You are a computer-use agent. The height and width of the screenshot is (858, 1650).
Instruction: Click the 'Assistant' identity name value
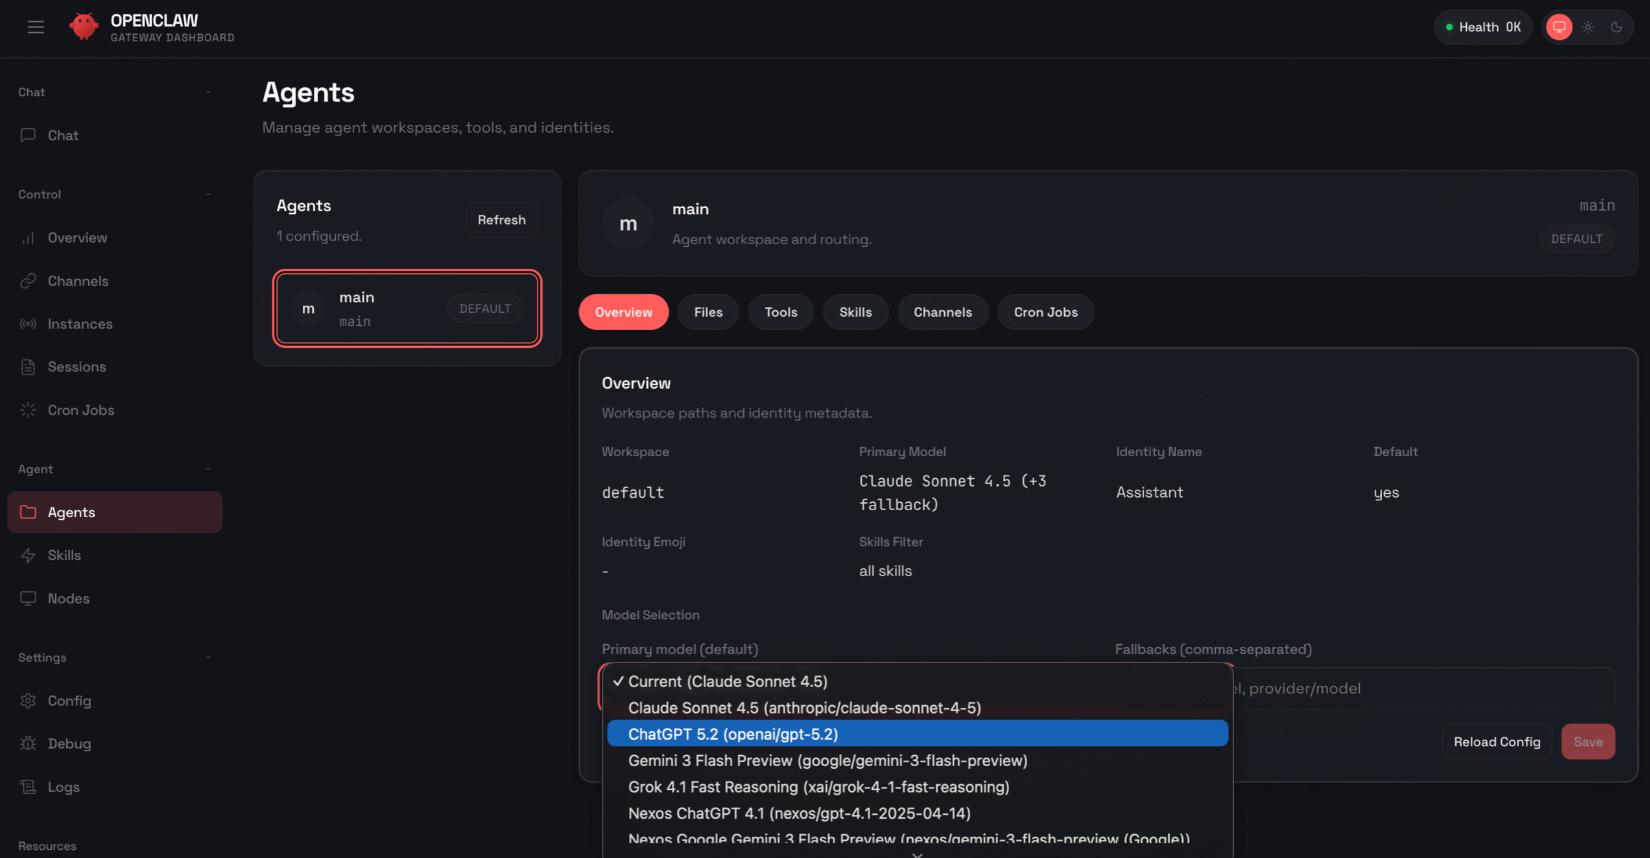click(x=1150, y=493)
